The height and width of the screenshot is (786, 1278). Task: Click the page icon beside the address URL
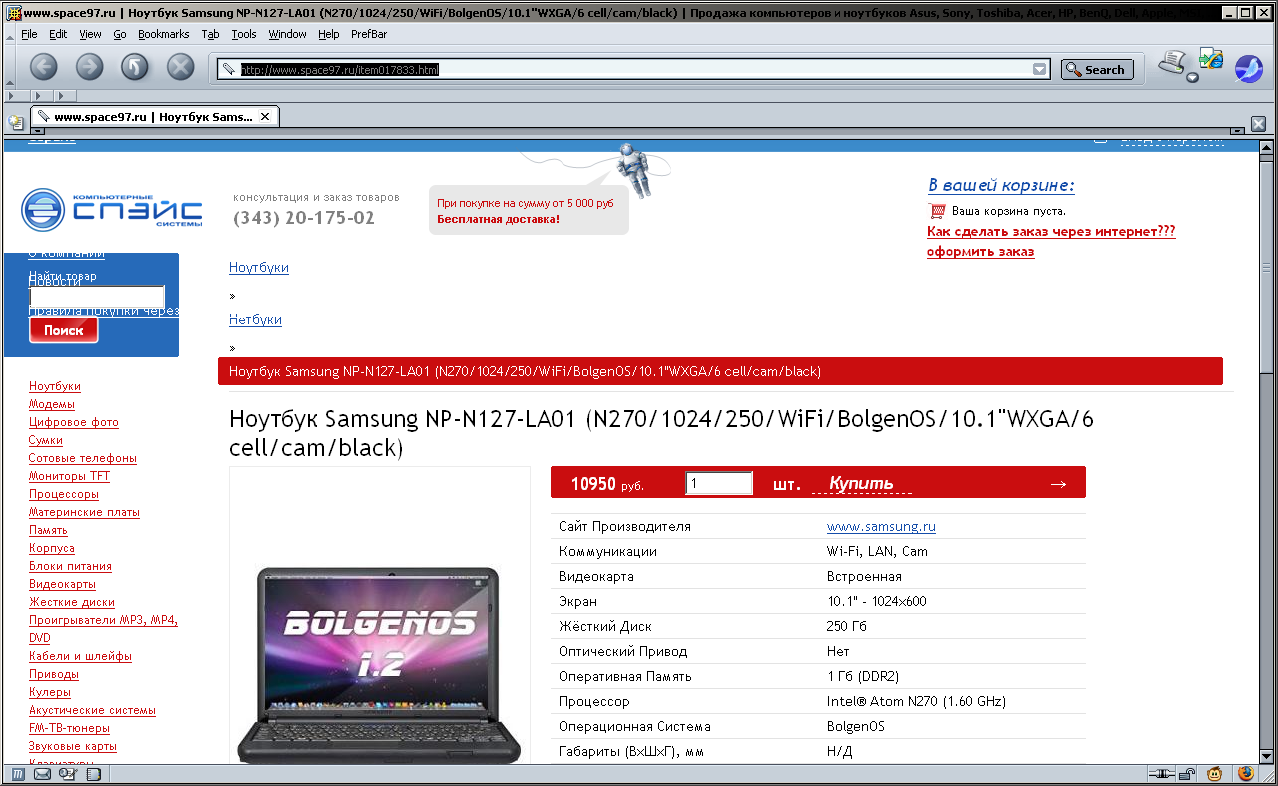click(229, 69)
